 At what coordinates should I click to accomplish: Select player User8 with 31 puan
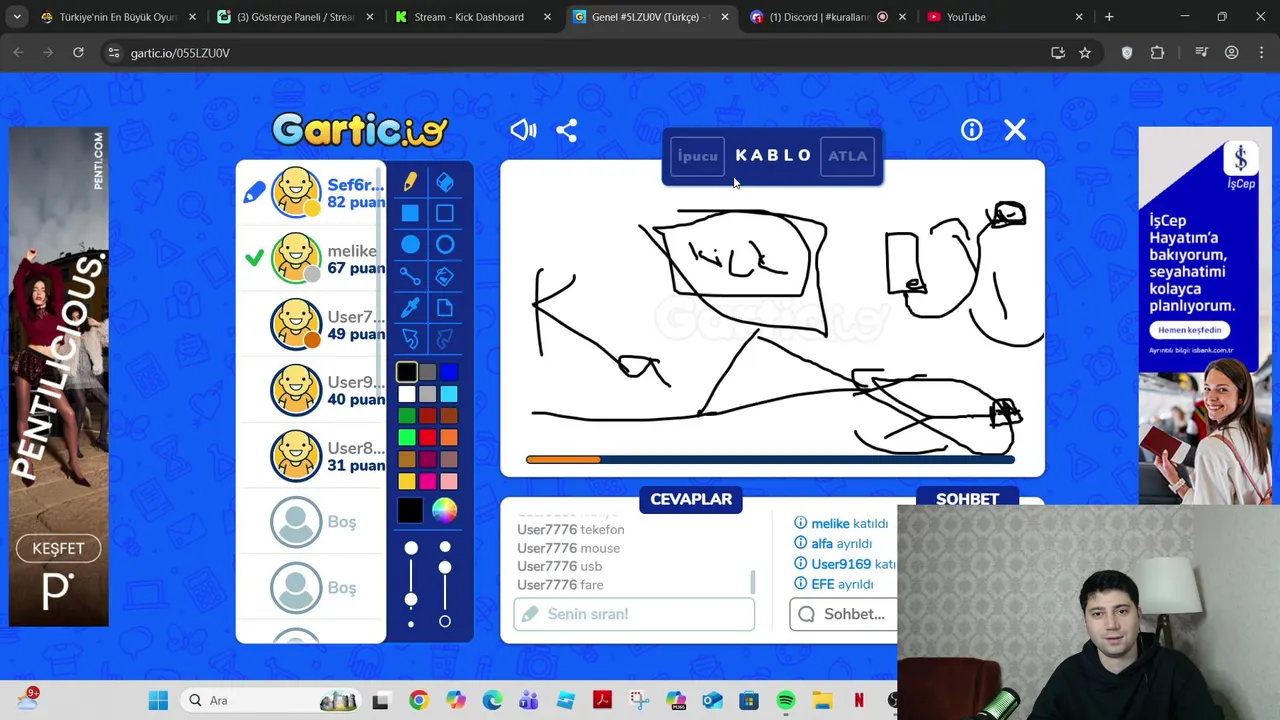(312, 456)
